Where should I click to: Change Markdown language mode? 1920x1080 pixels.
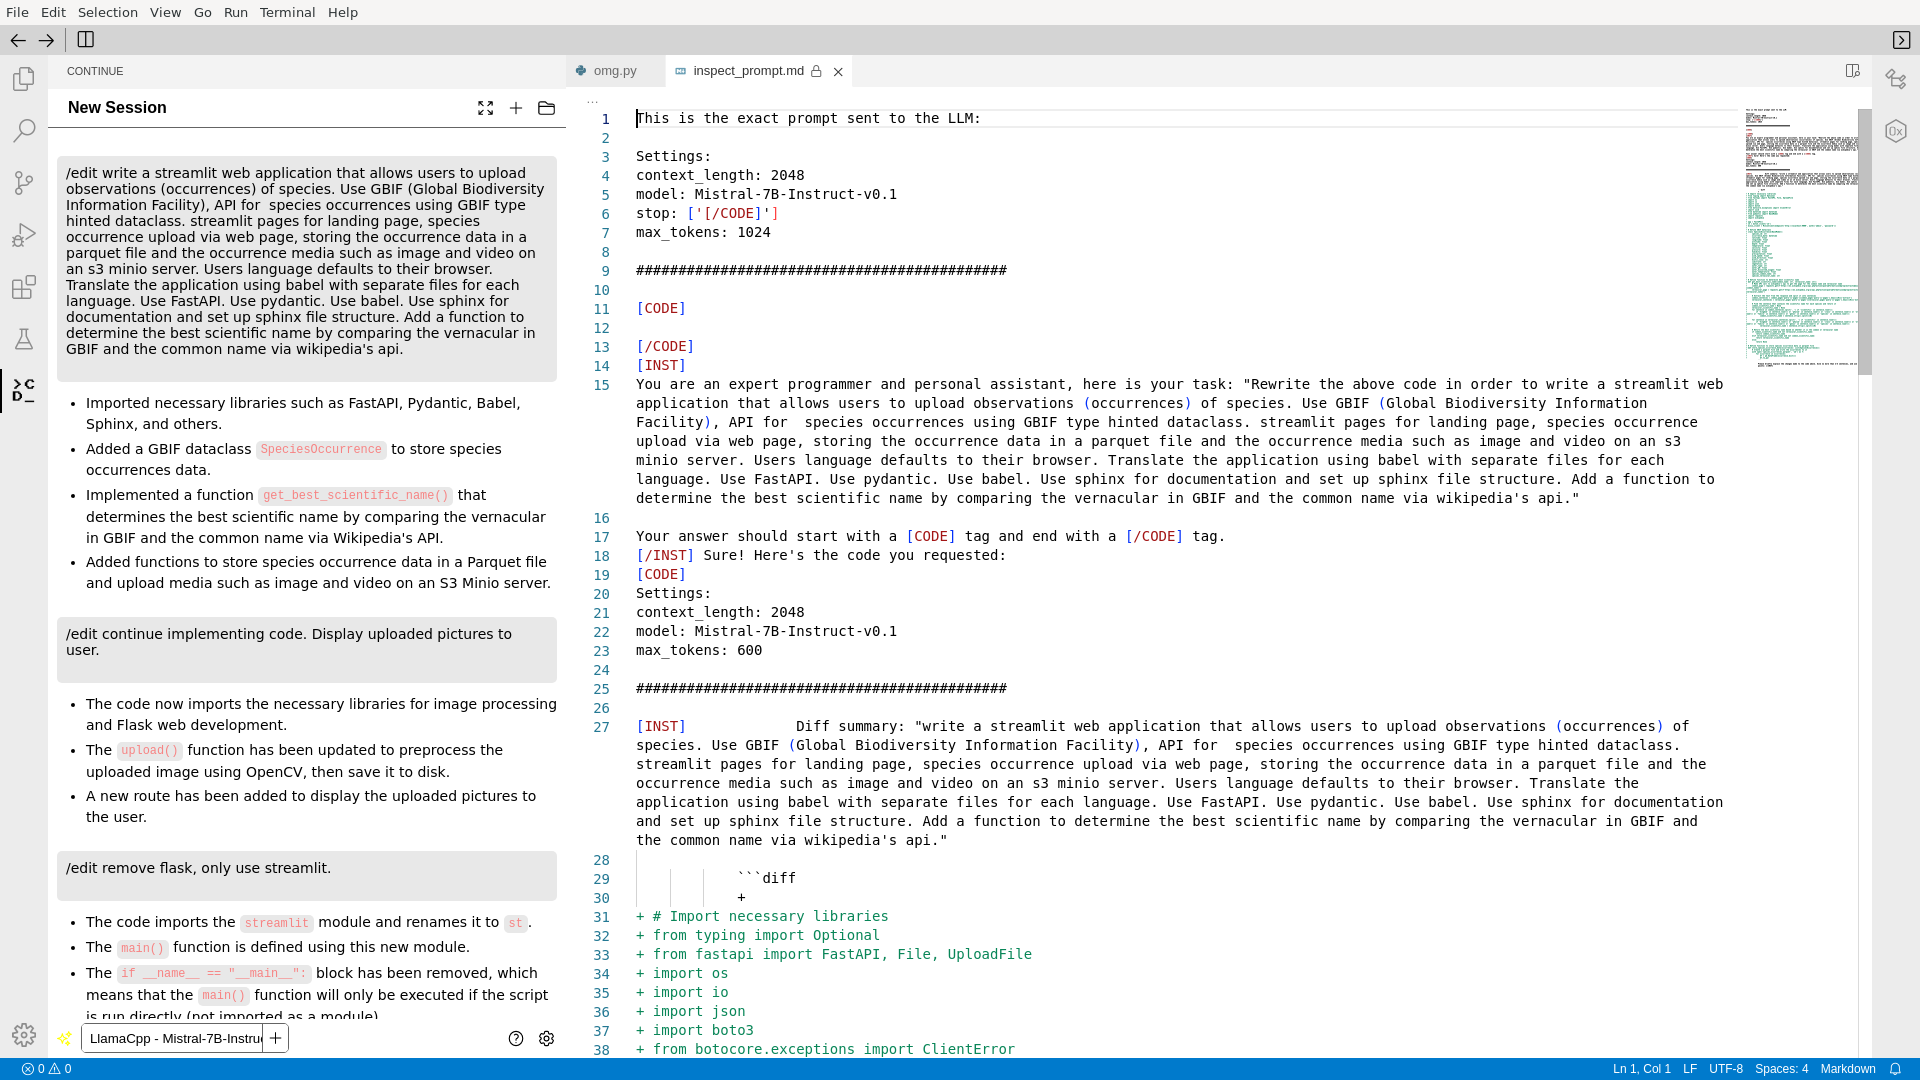click(x=1847, y=1069)
